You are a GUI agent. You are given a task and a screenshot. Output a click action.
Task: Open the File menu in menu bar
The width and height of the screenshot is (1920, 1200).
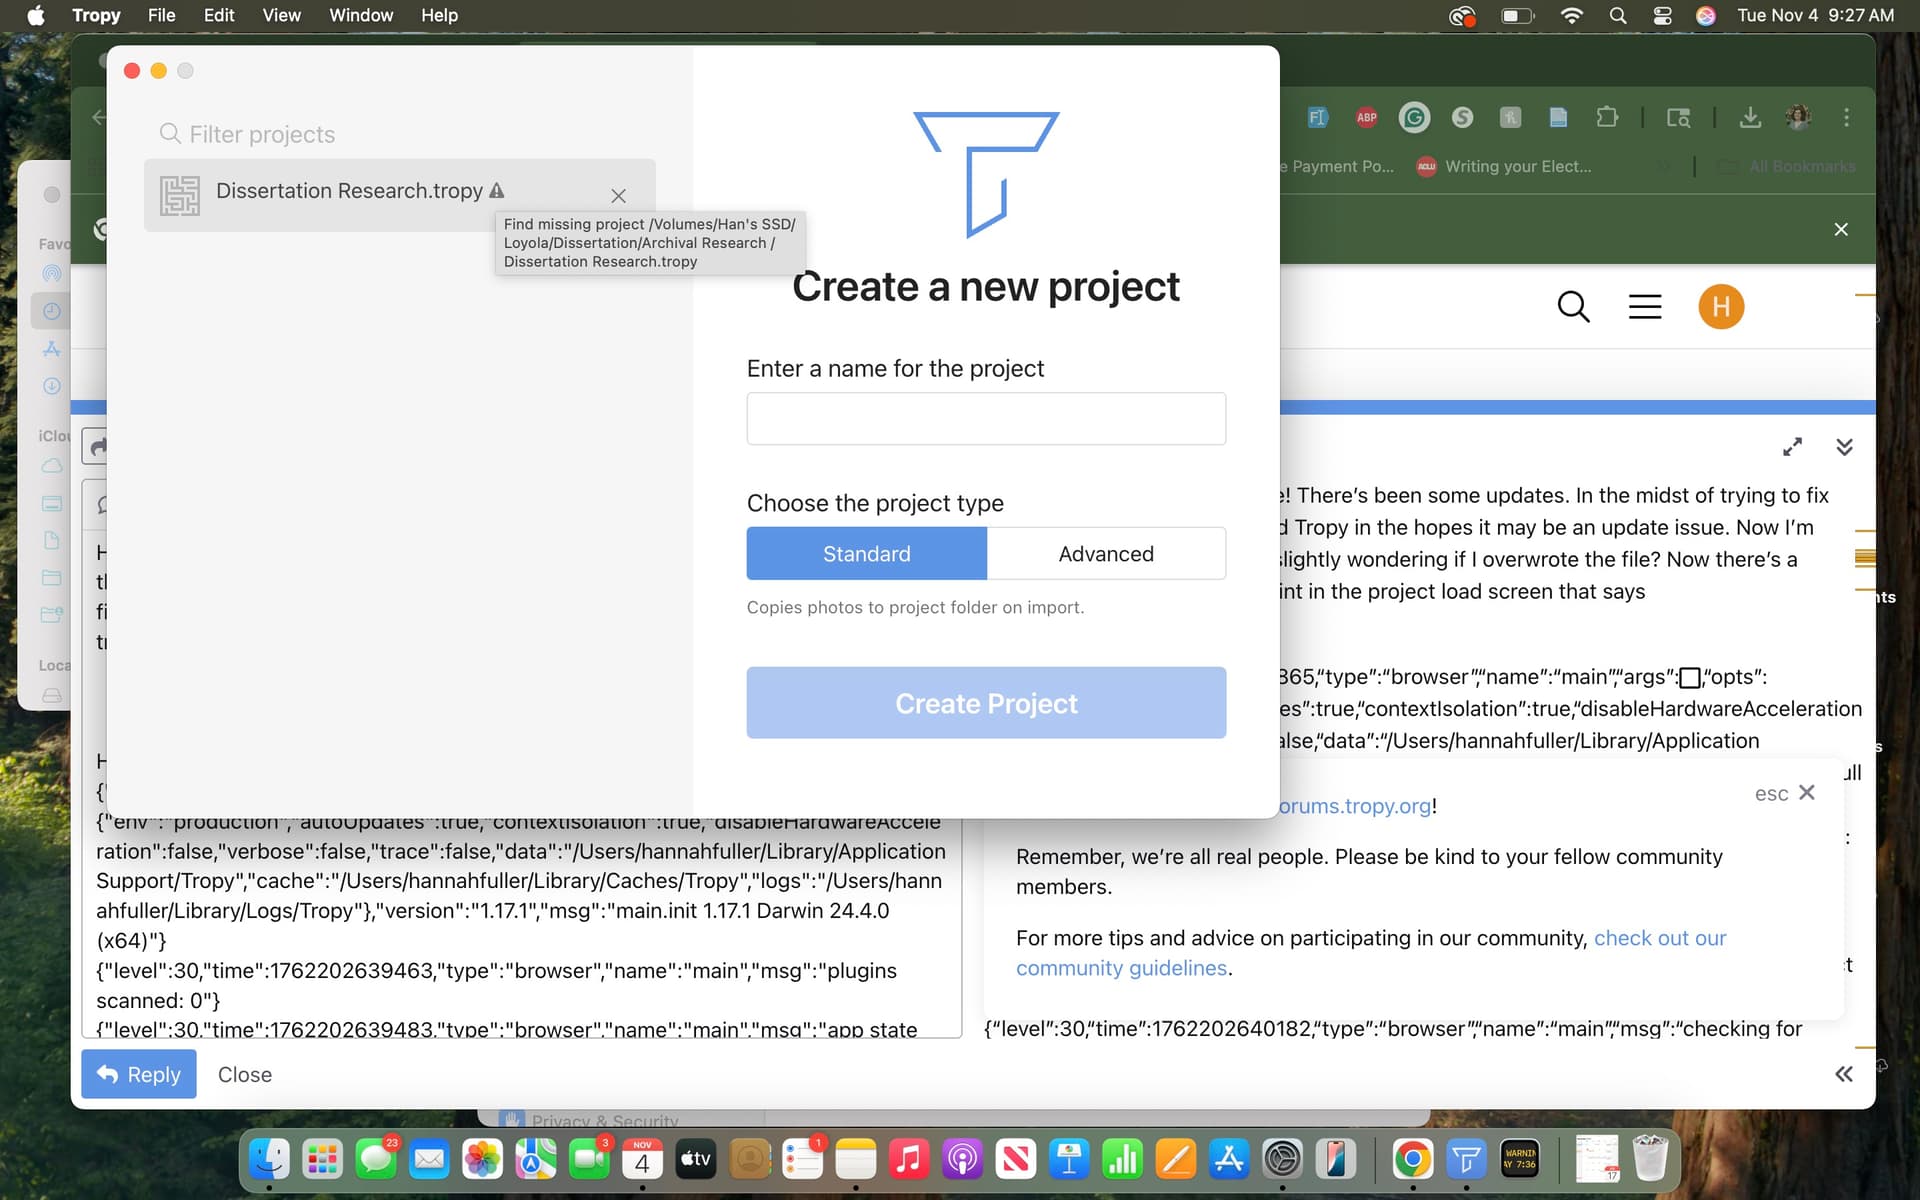tap(161, 15)
